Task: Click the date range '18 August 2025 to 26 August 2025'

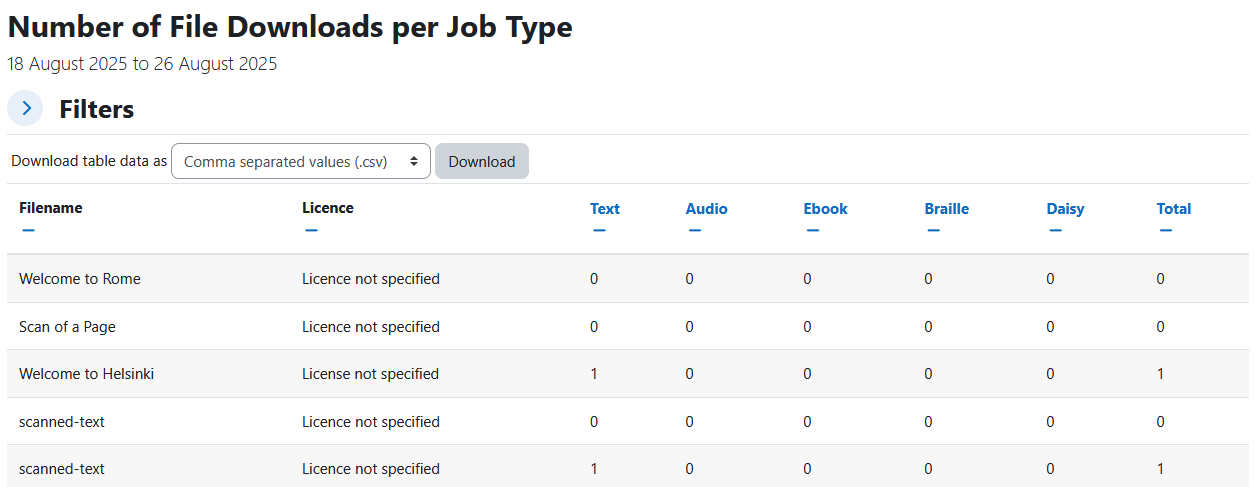Action: [142, 64]
